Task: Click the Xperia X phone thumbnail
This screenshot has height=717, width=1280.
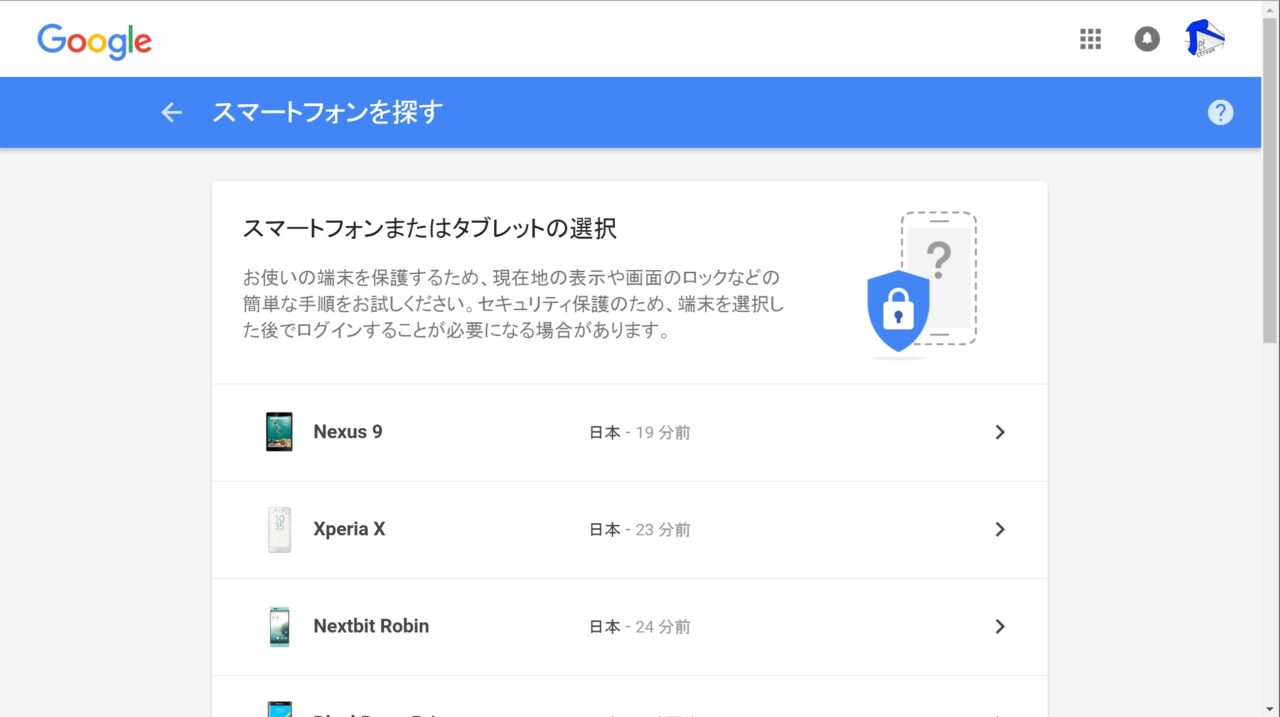Action: (279, 529)
